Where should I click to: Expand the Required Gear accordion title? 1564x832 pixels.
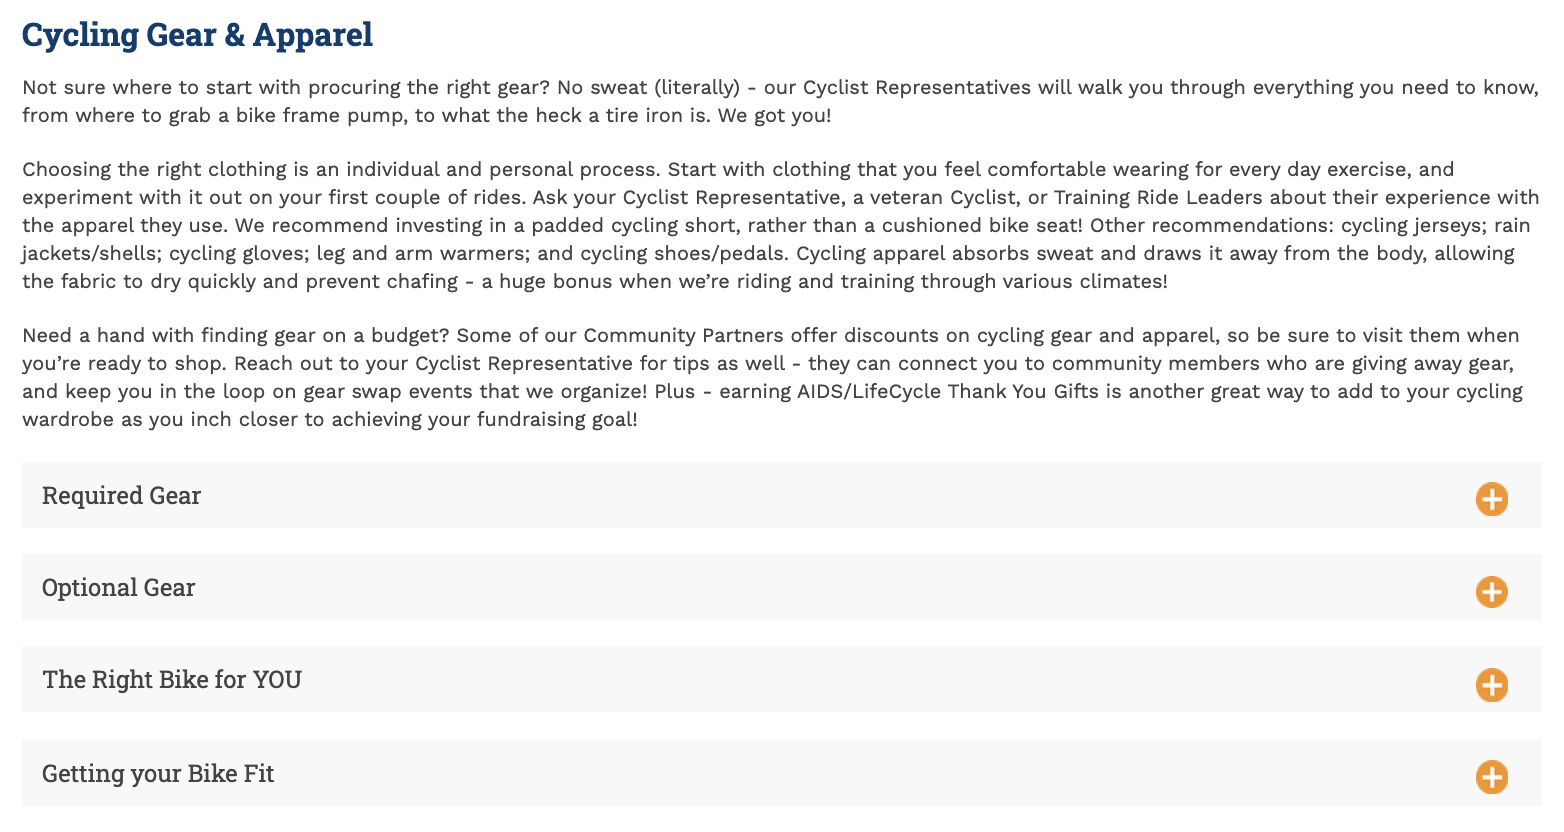pos(121,496)
